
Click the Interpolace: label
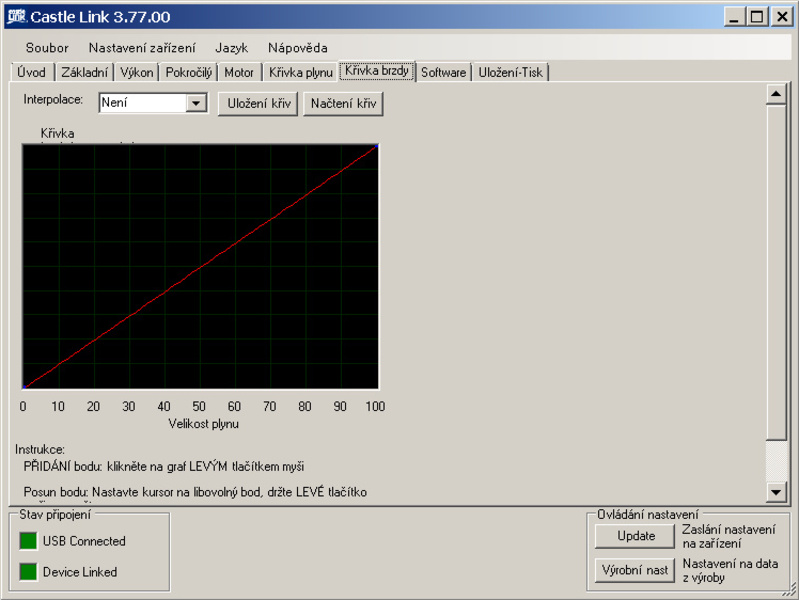point(53,99)
